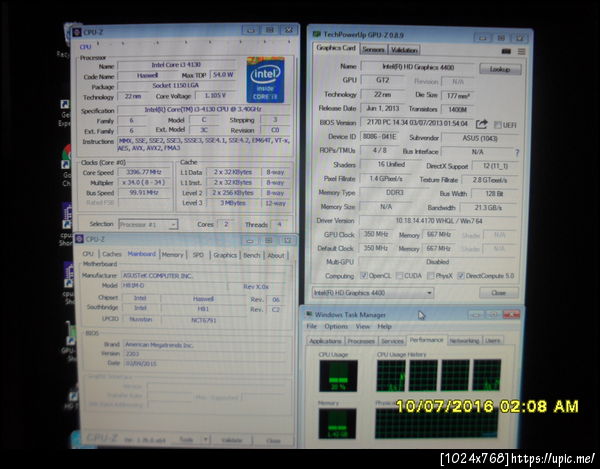Image resolution: width=600 pixels, height=469 pixels.
Task: Click the CPU Usage meter graph
Action: point(338,376)
